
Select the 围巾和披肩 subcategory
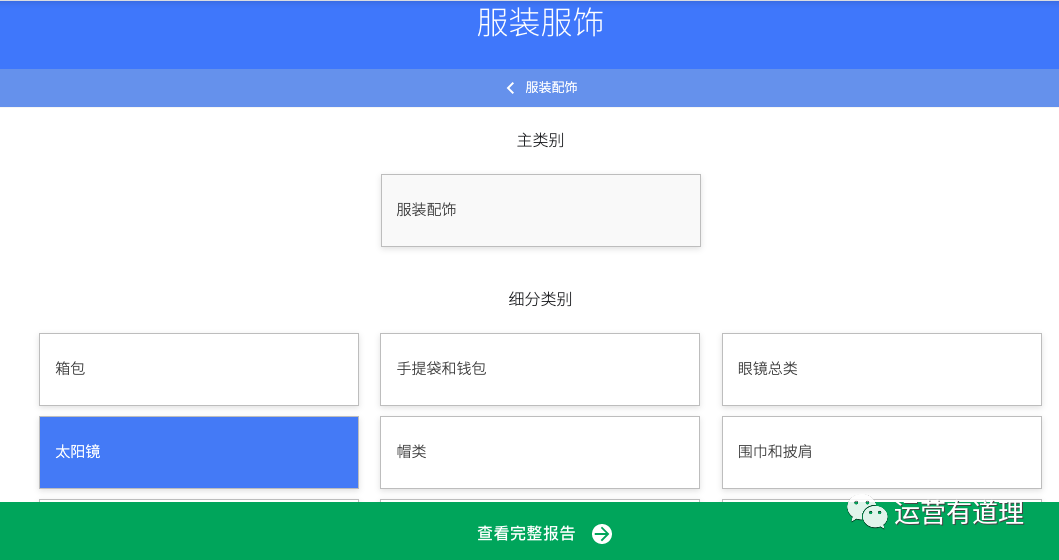[881, 452]
